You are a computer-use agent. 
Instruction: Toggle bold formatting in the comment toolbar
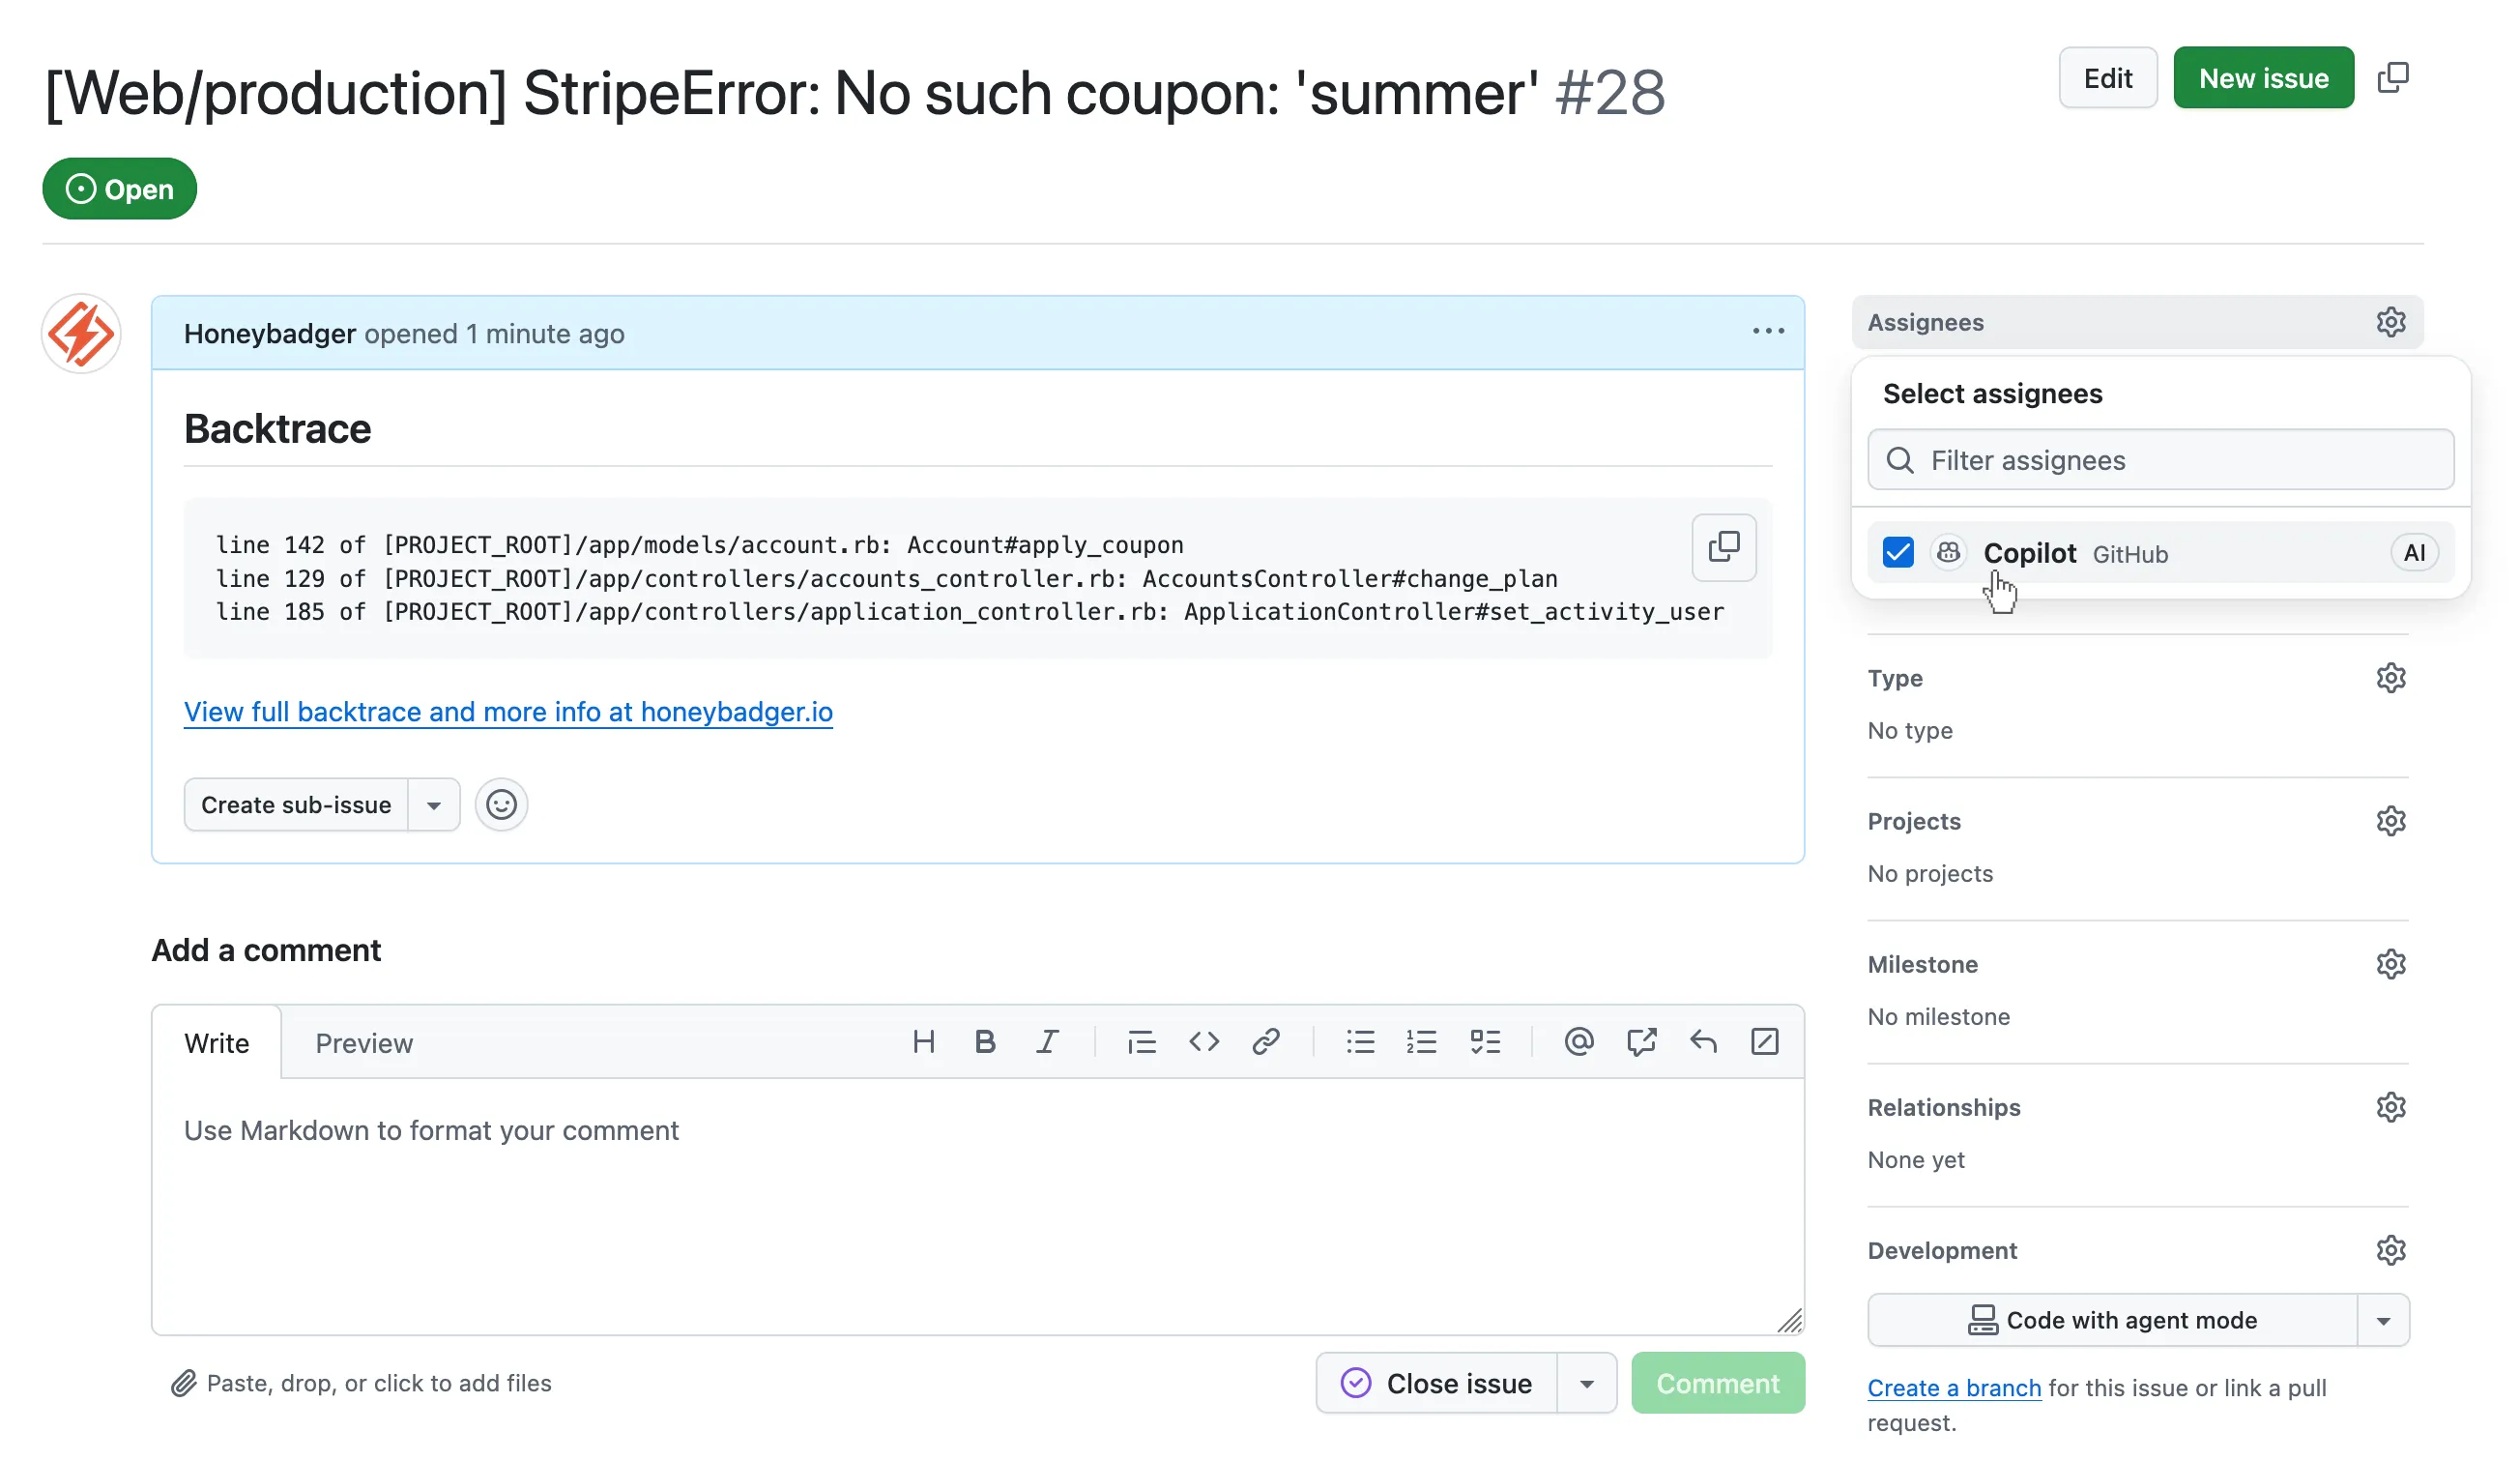[x=985, y=1042]
